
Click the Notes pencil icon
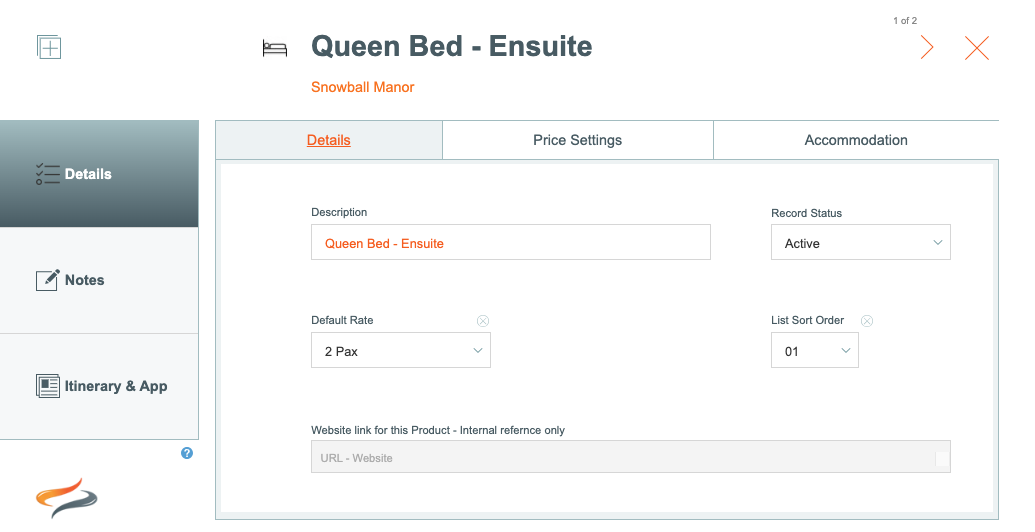[47, 280]
